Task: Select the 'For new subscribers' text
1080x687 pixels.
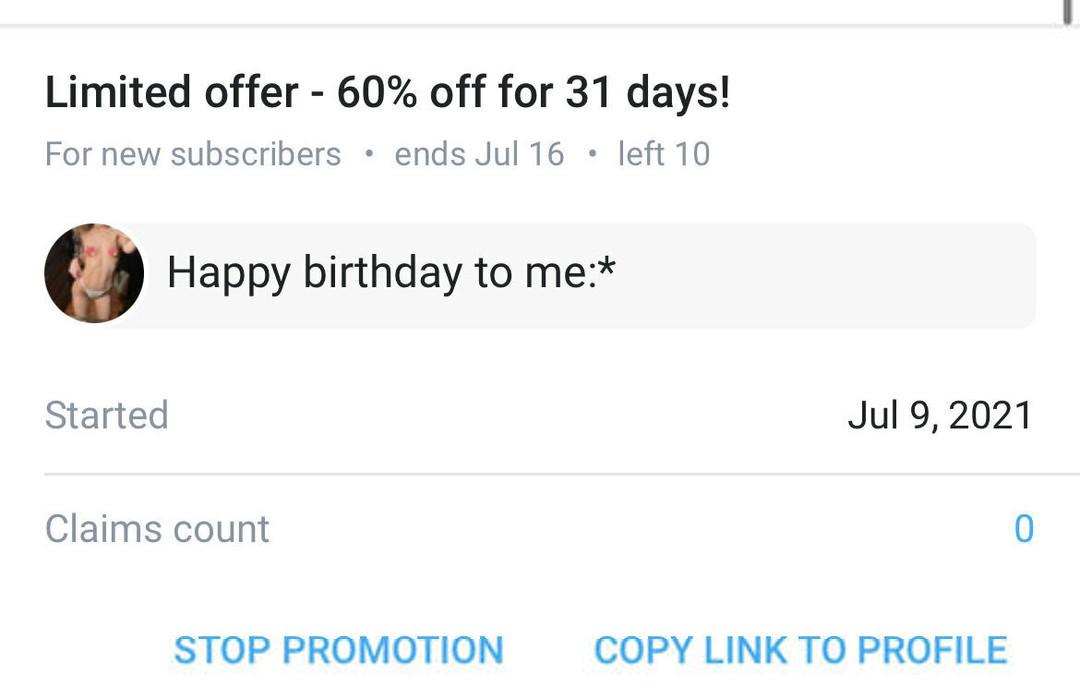Action: click(193, 154)
